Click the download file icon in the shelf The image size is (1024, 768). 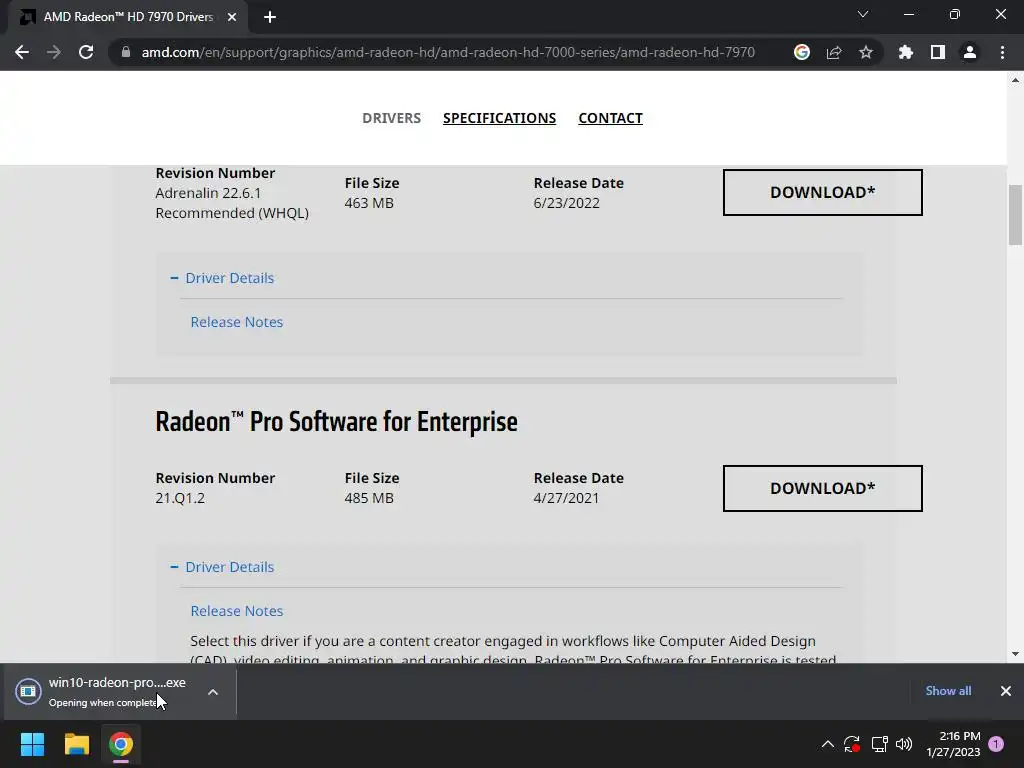click(x=28, y=691)
